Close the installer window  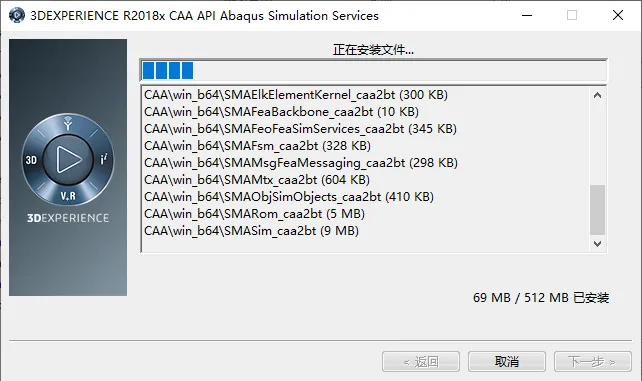618,16
